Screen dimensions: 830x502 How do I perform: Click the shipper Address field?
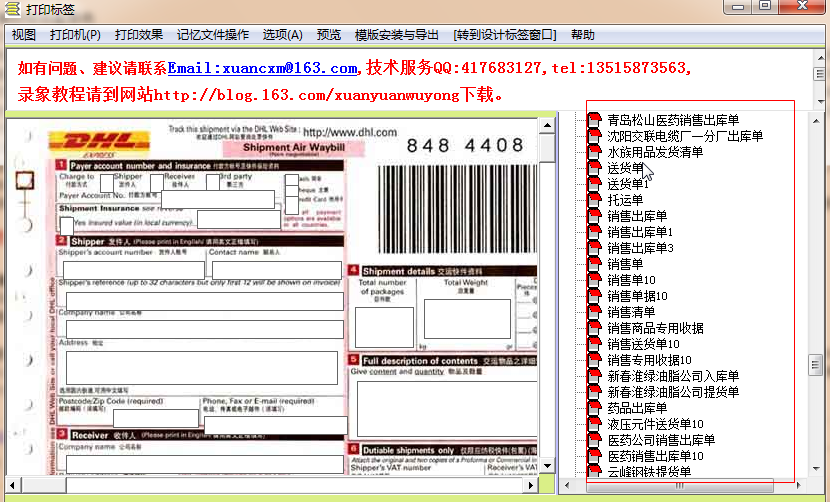pyautogui.click(x=202, y=367)
